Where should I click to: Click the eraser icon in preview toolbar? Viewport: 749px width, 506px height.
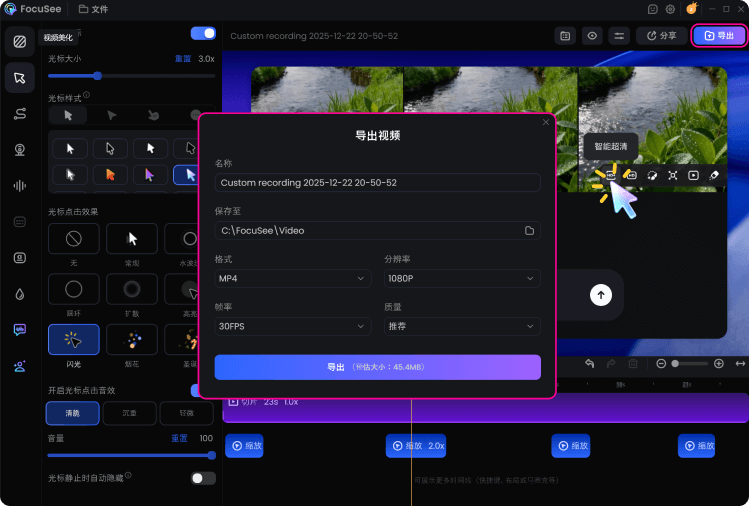714,175
